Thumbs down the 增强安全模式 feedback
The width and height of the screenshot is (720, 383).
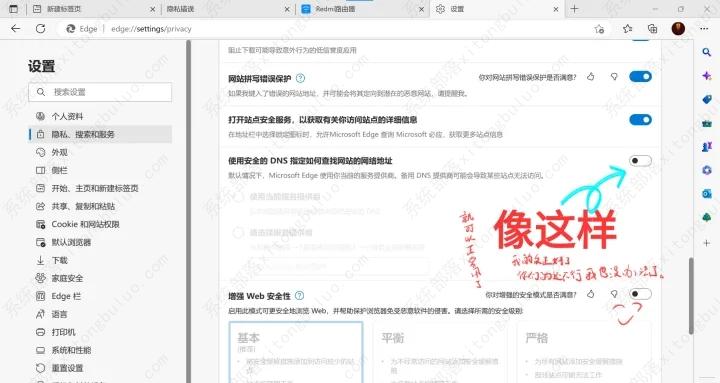[614, 294]
